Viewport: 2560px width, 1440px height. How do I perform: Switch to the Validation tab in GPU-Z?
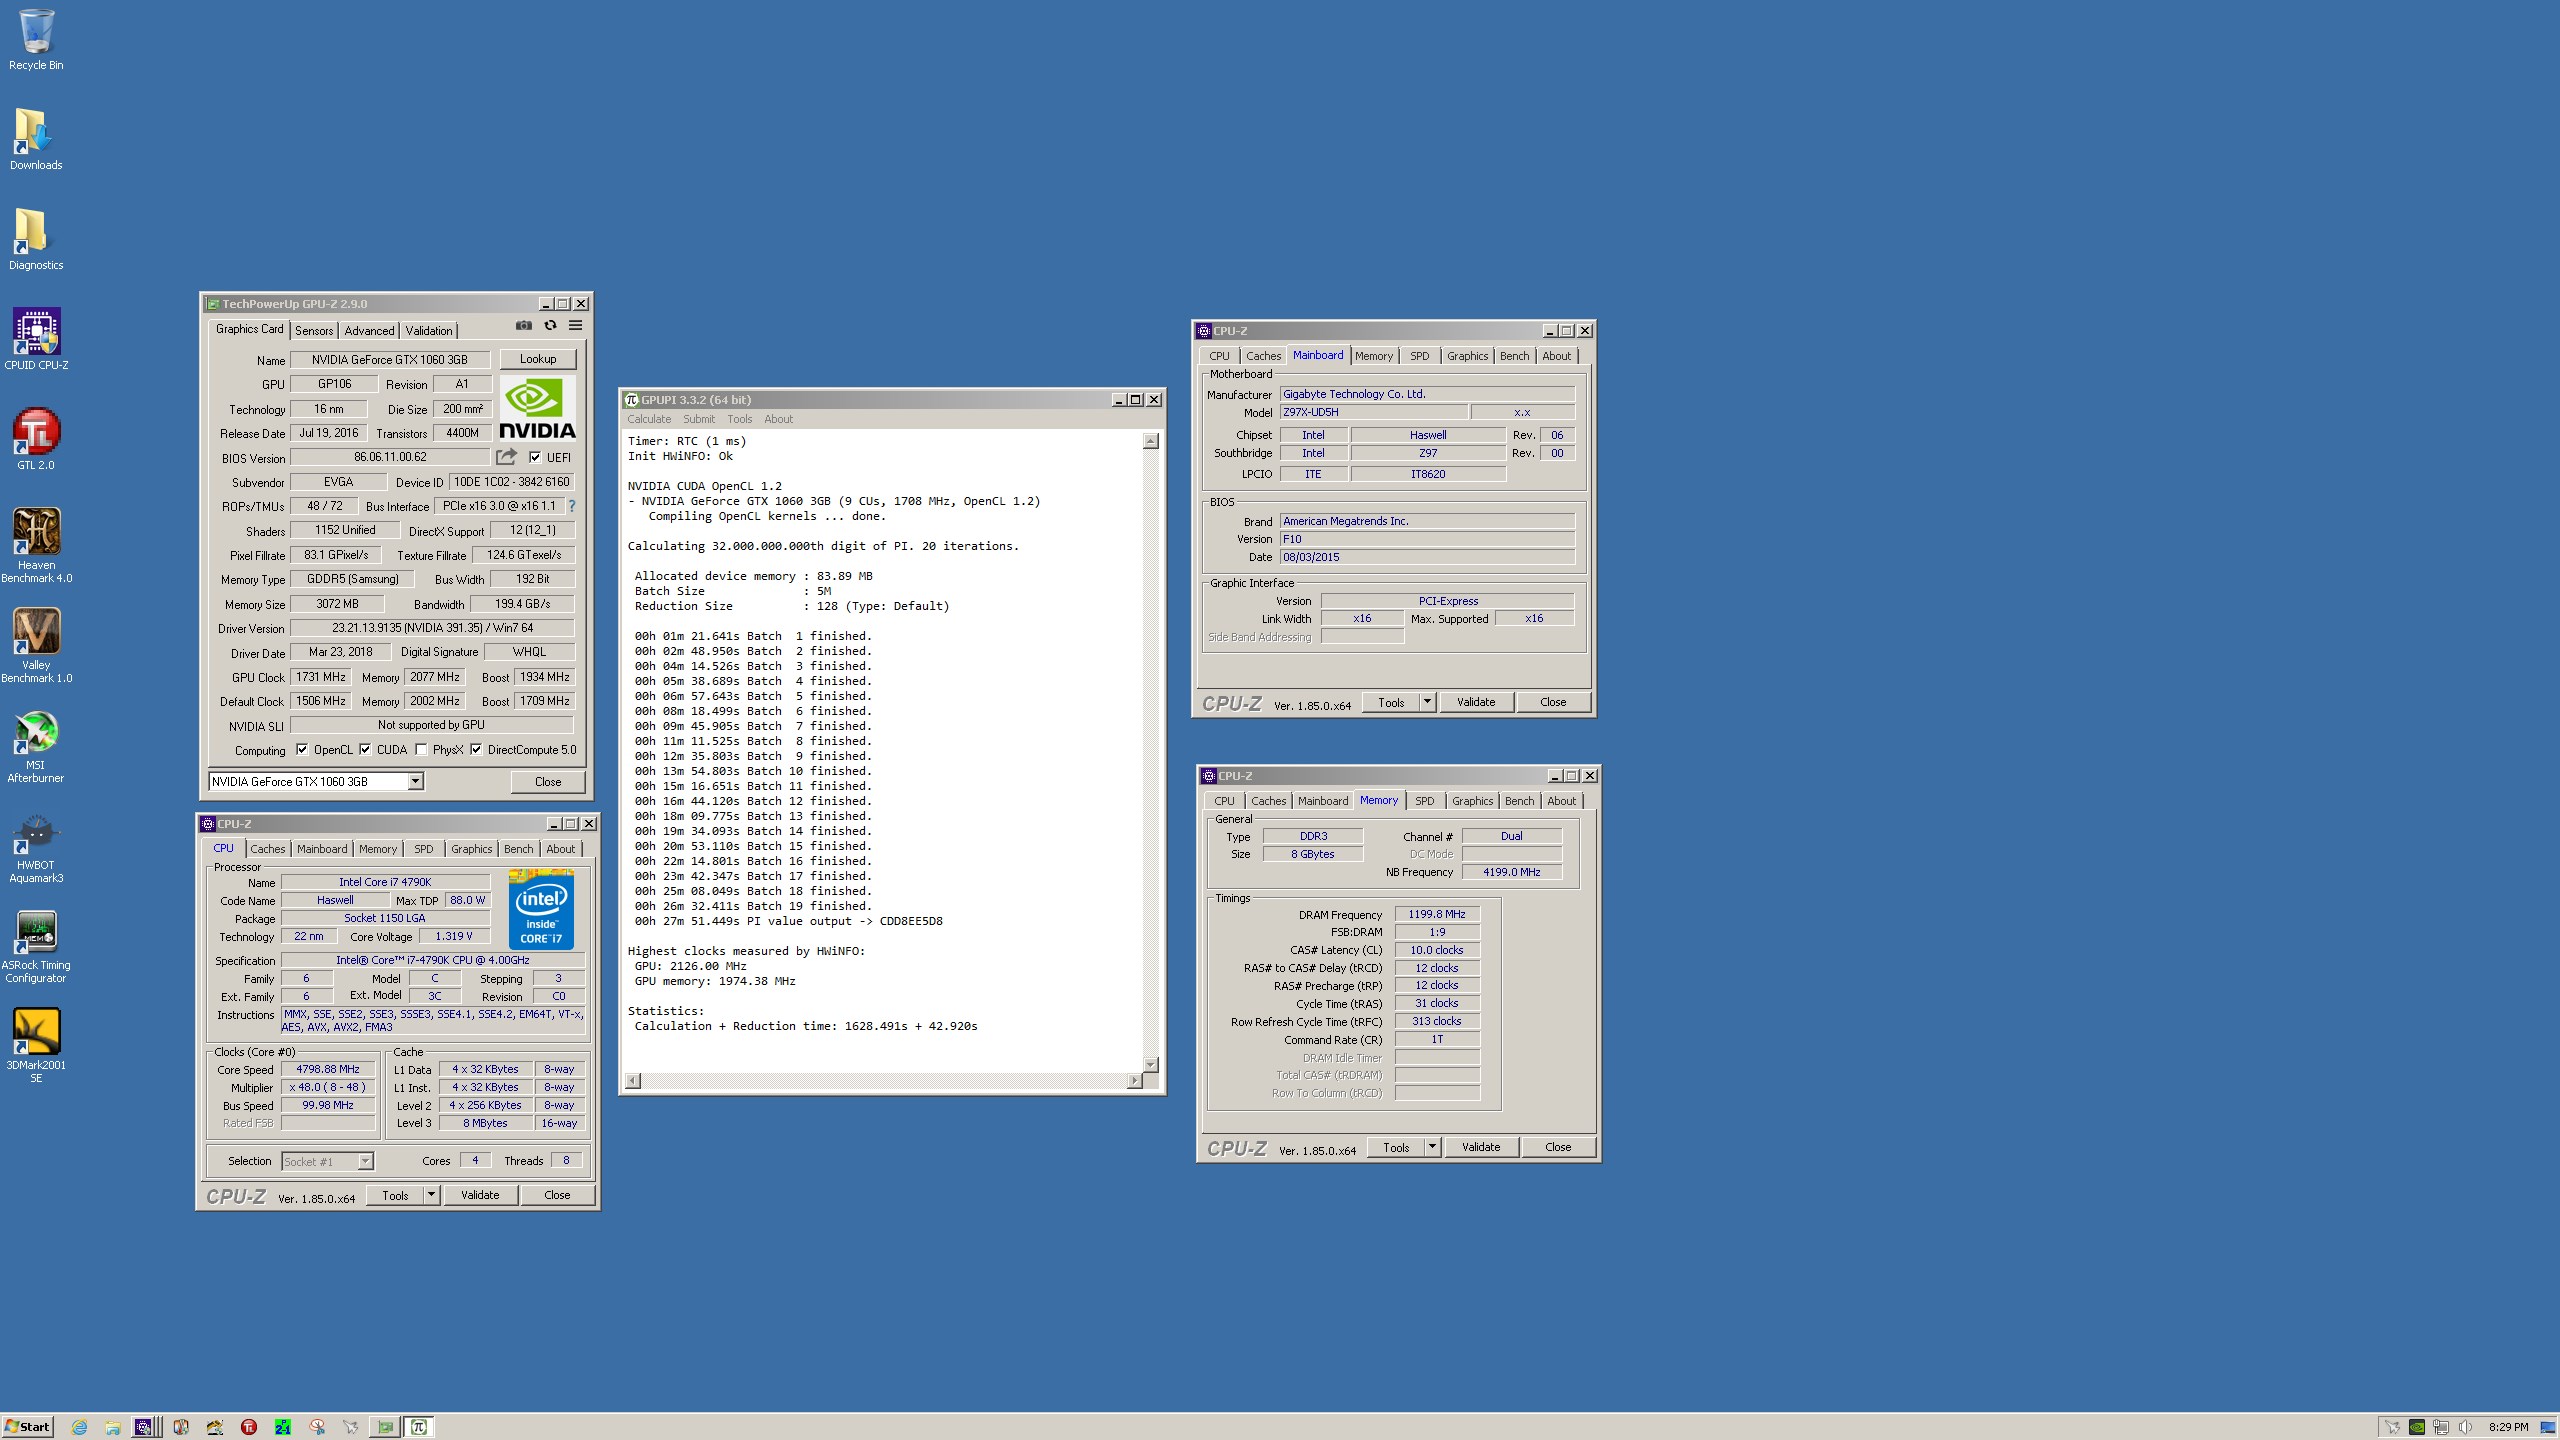[429, 330]
